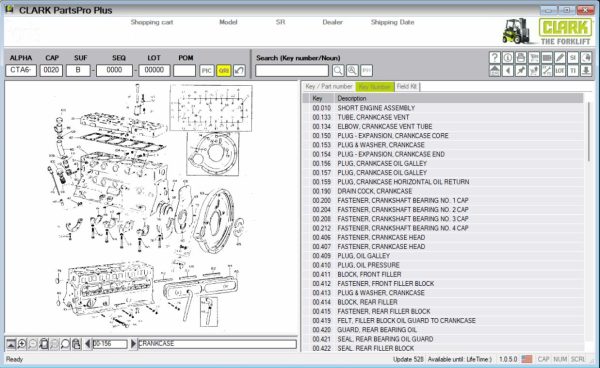600x368 pixels.
Task: Go to previous diagram page arrow
Action: pyautogui.click(x=88, y=344)
